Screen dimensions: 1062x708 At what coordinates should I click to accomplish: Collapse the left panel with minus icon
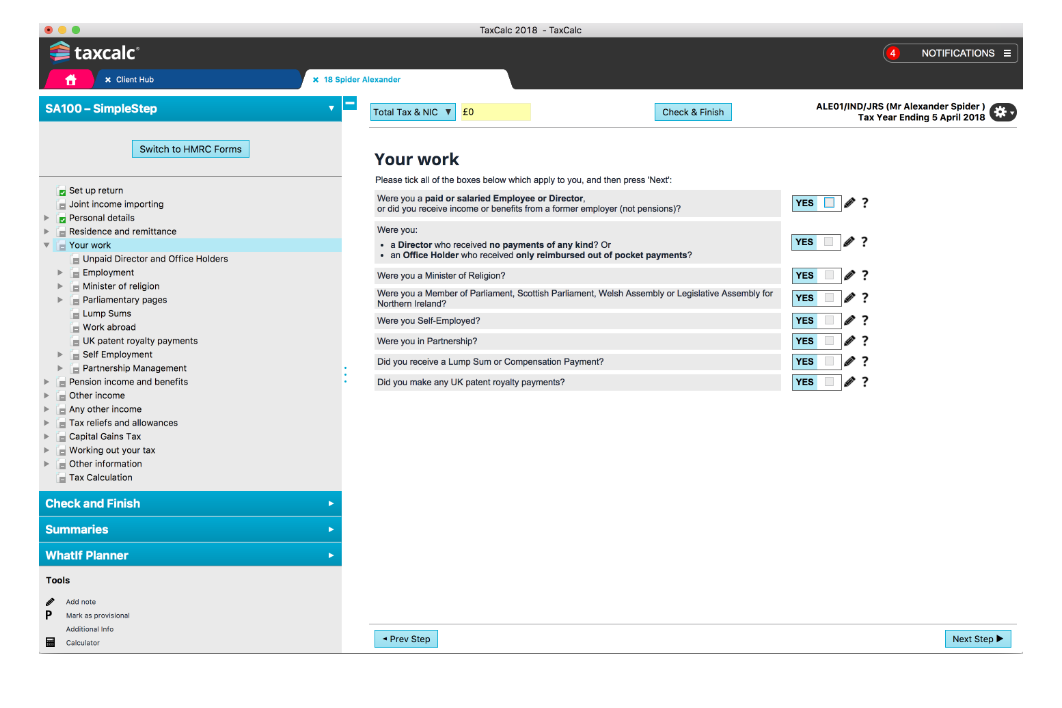(x=349, y=103)
